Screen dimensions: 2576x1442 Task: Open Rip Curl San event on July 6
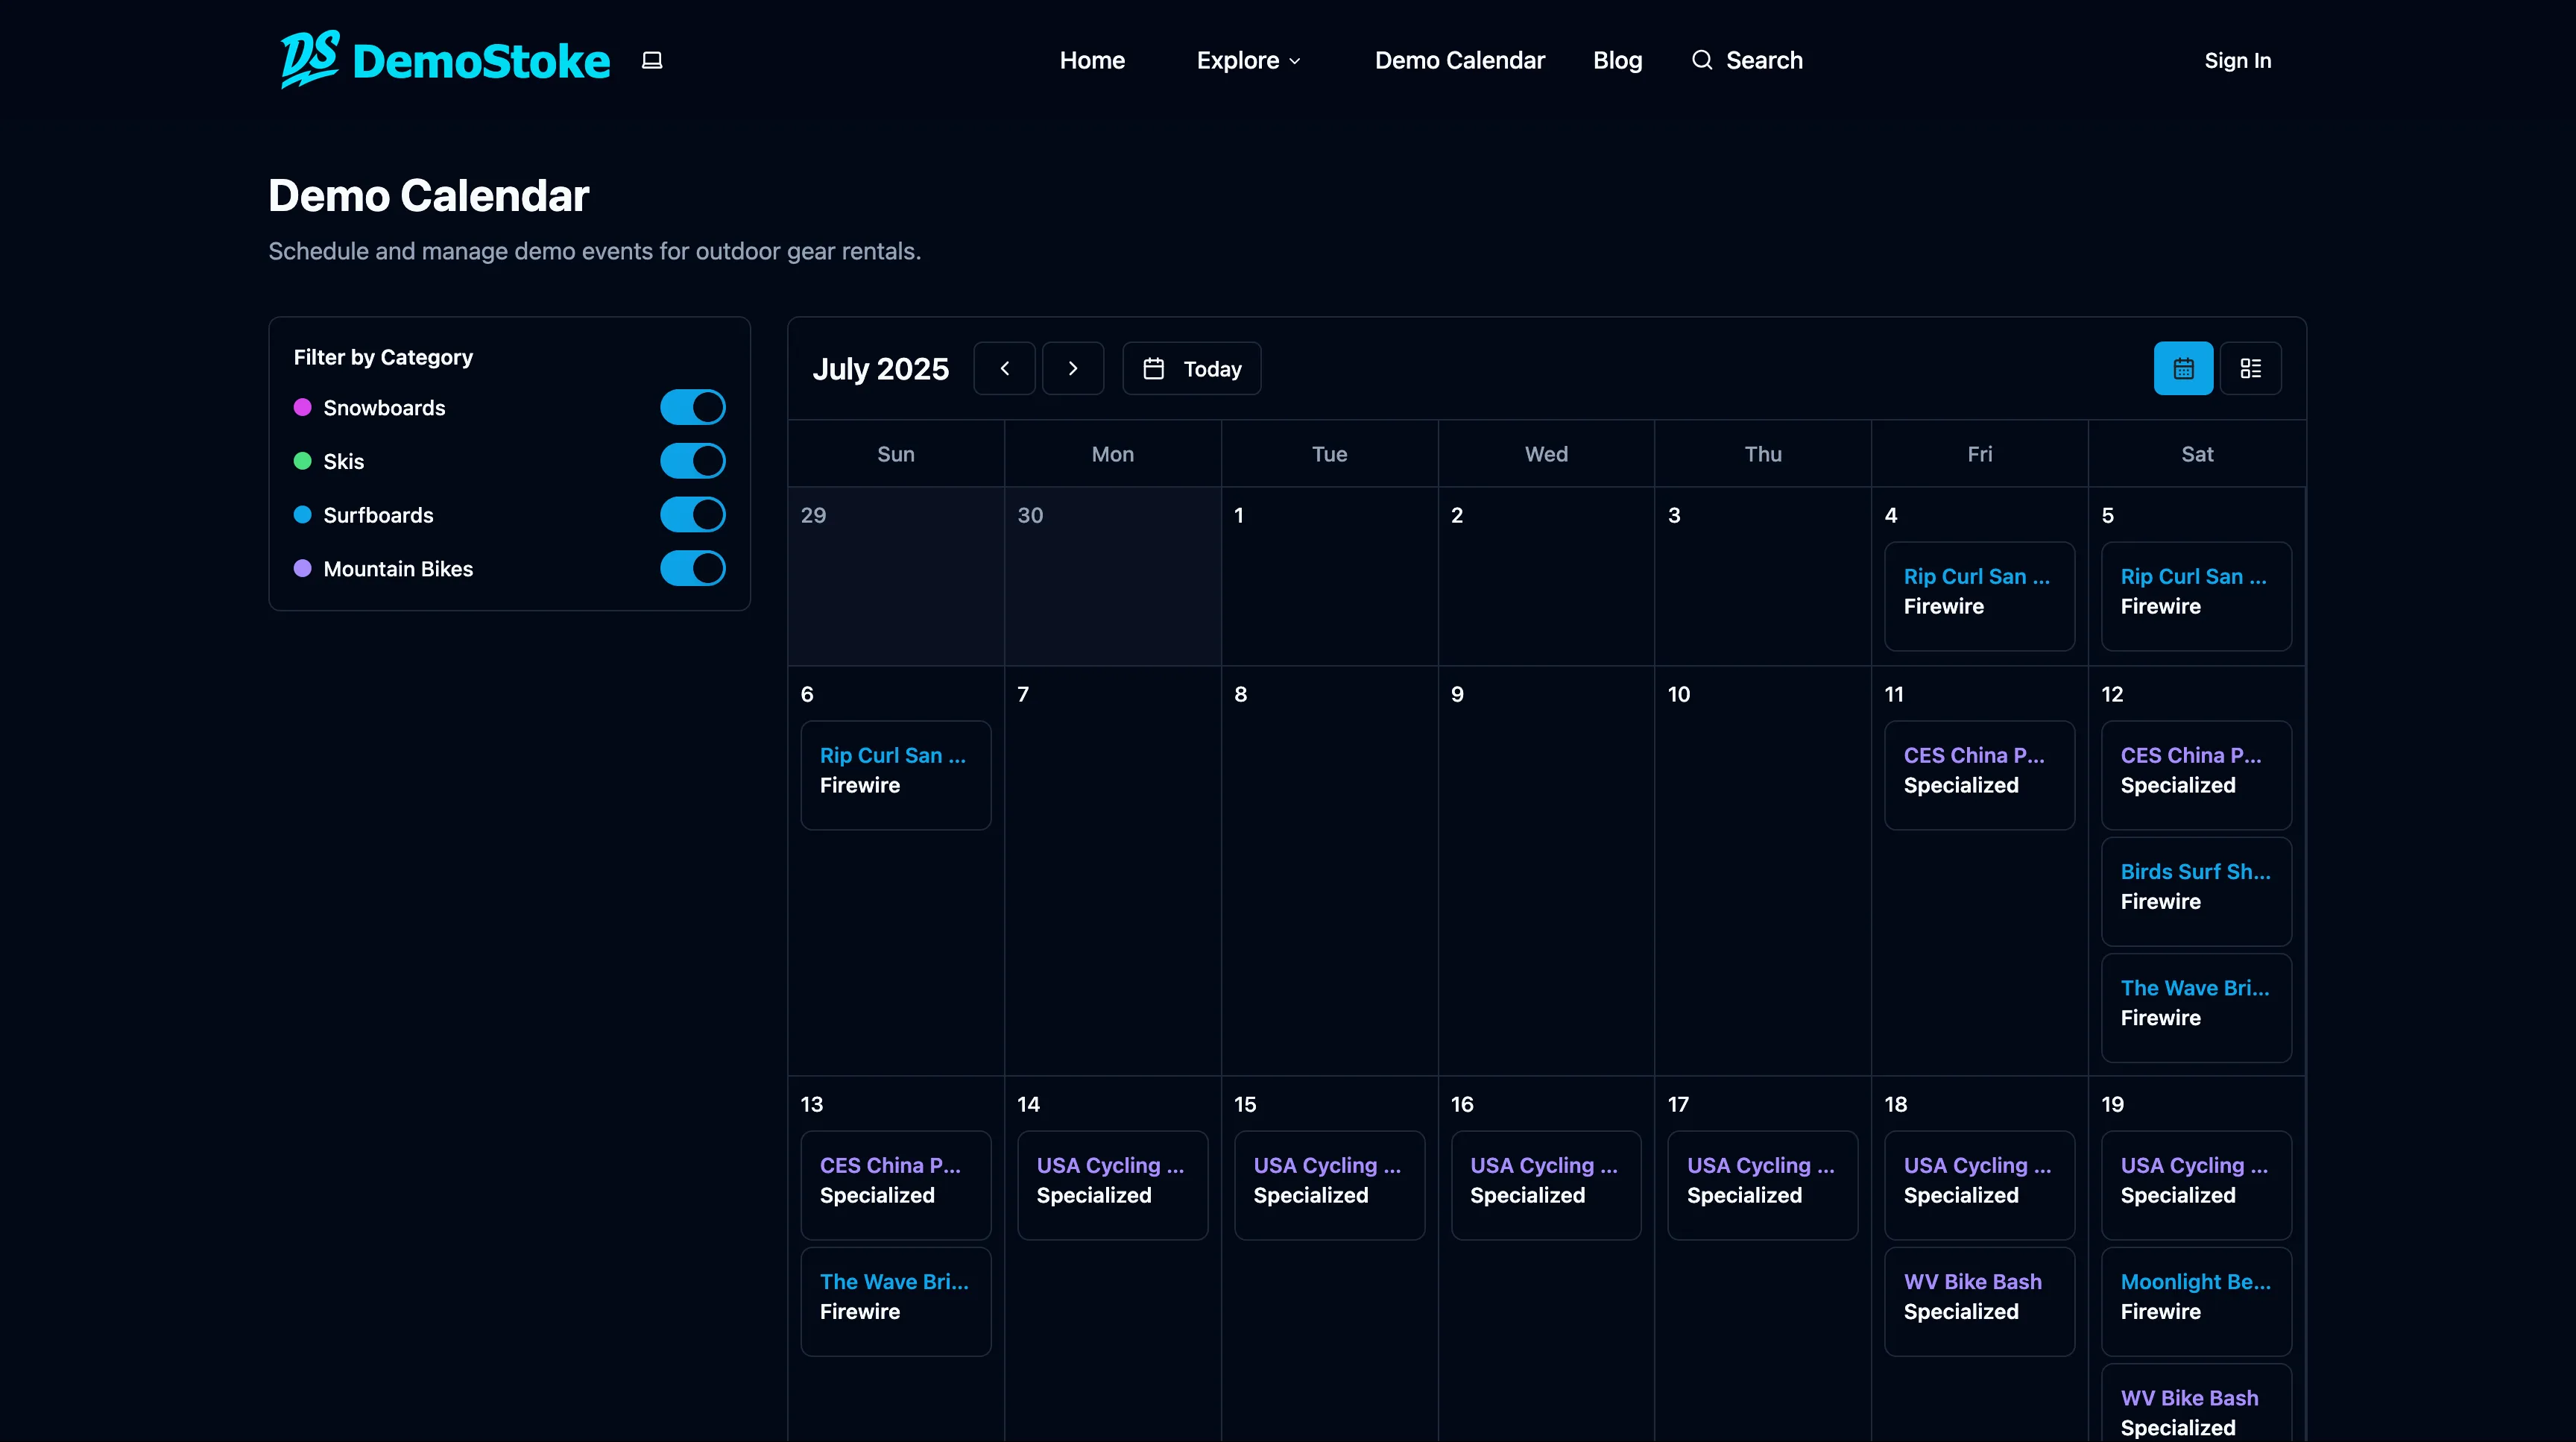895,775
